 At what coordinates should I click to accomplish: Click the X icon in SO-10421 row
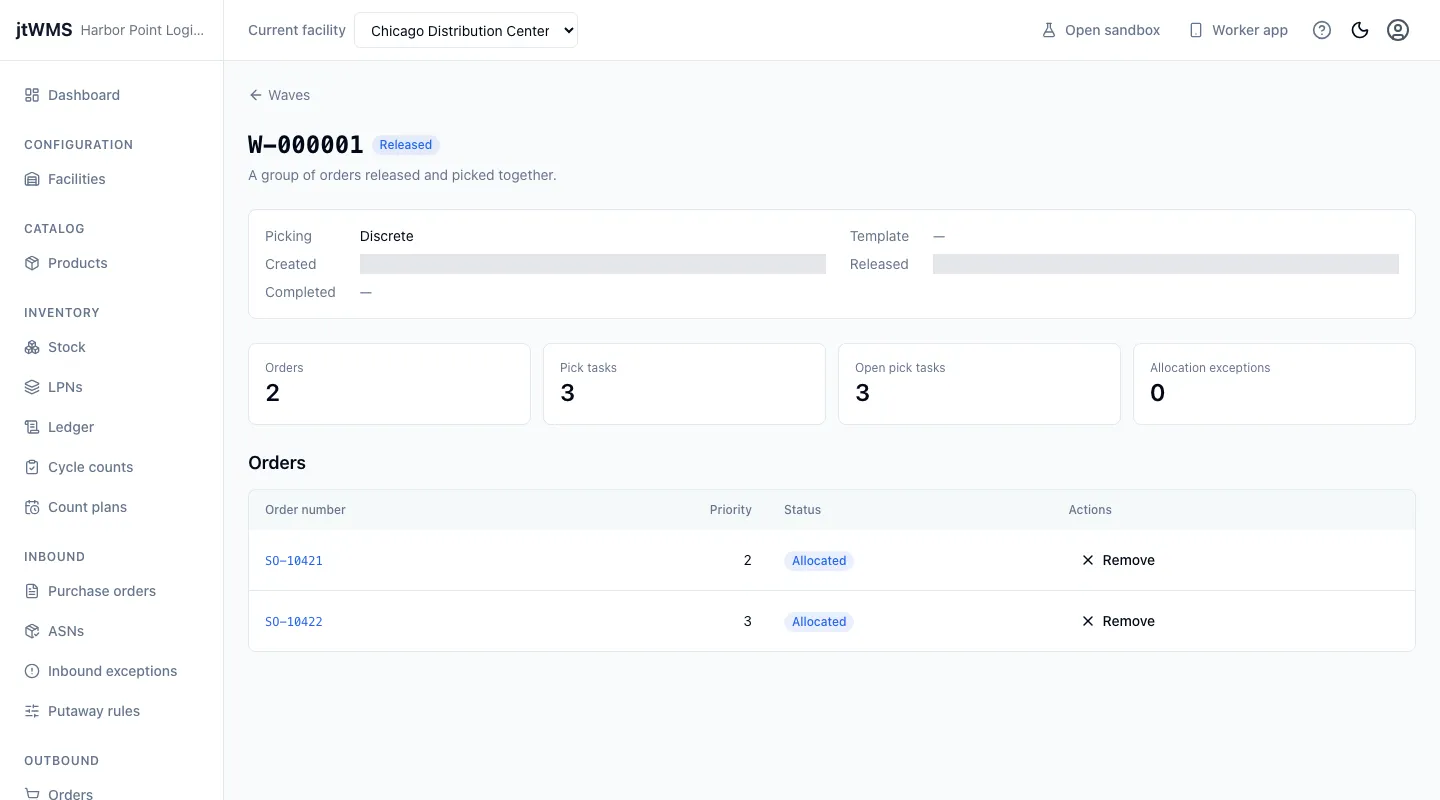pyautogui.click(x=1088, y=560)
